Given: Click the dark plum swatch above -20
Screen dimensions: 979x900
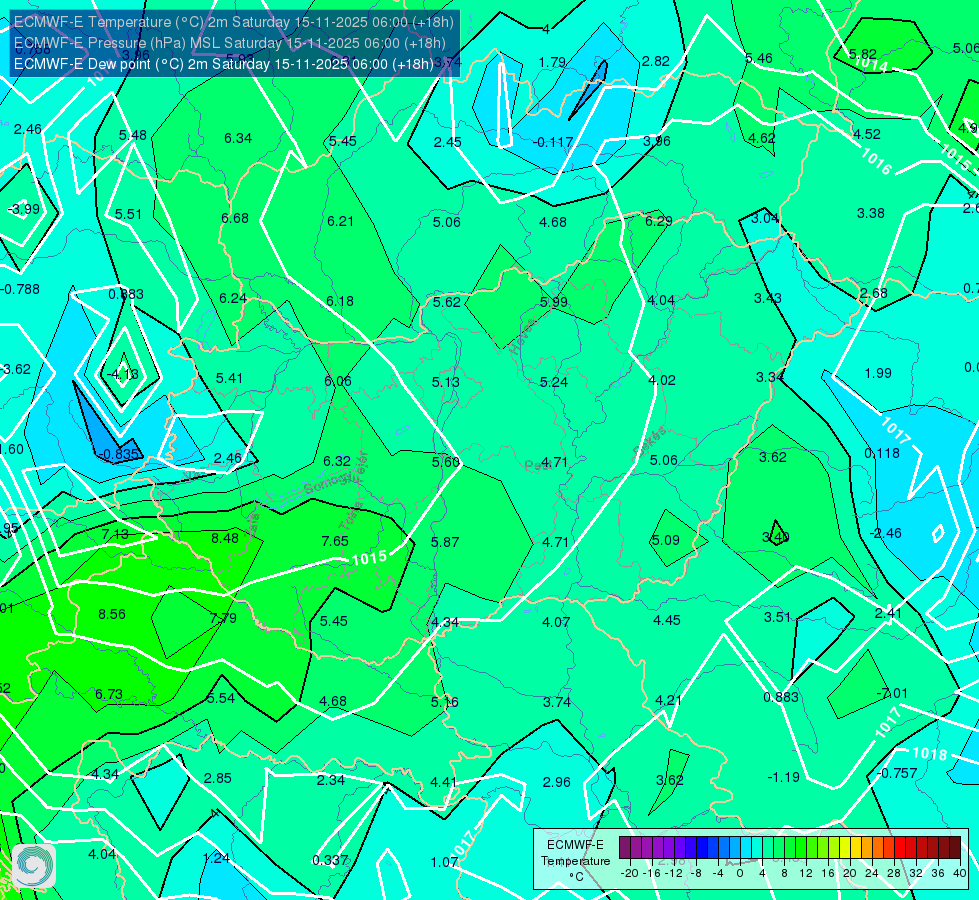Looking at the screenshot, I should click(625, 848).
